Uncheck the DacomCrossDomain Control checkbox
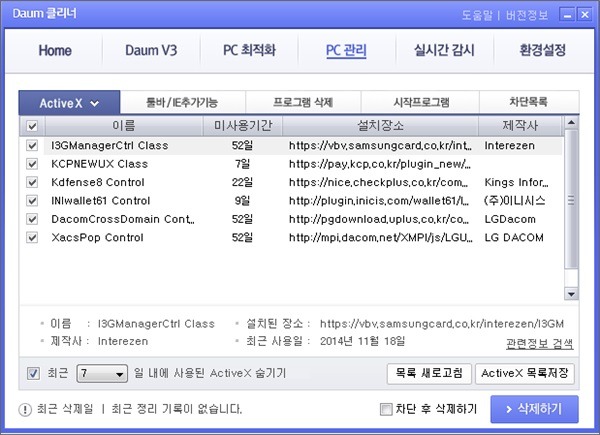Image resolution: width=600 pixels, height=435 pixels. tap(32, 219)
